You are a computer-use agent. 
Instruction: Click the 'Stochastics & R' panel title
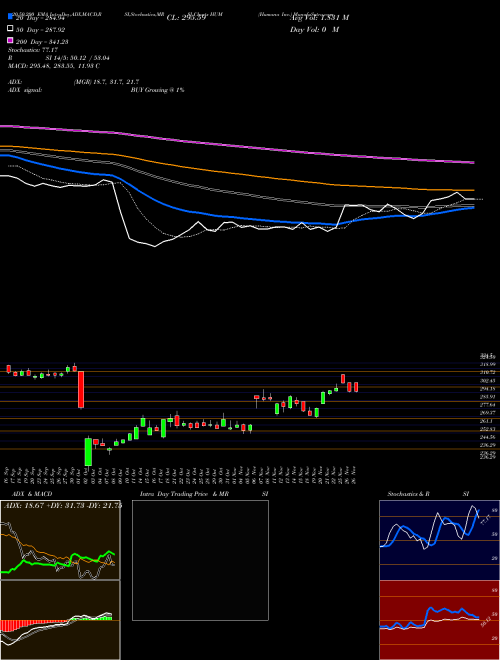[409, 494]
